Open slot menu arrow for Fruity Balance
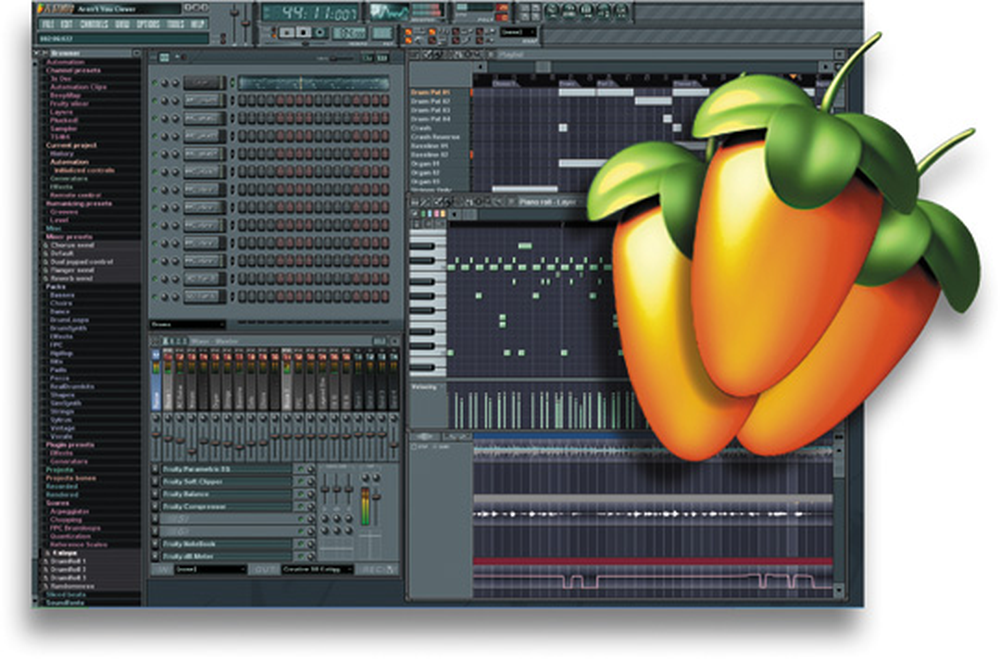This screenshot has width=1000, height=659. click(155, 494)
